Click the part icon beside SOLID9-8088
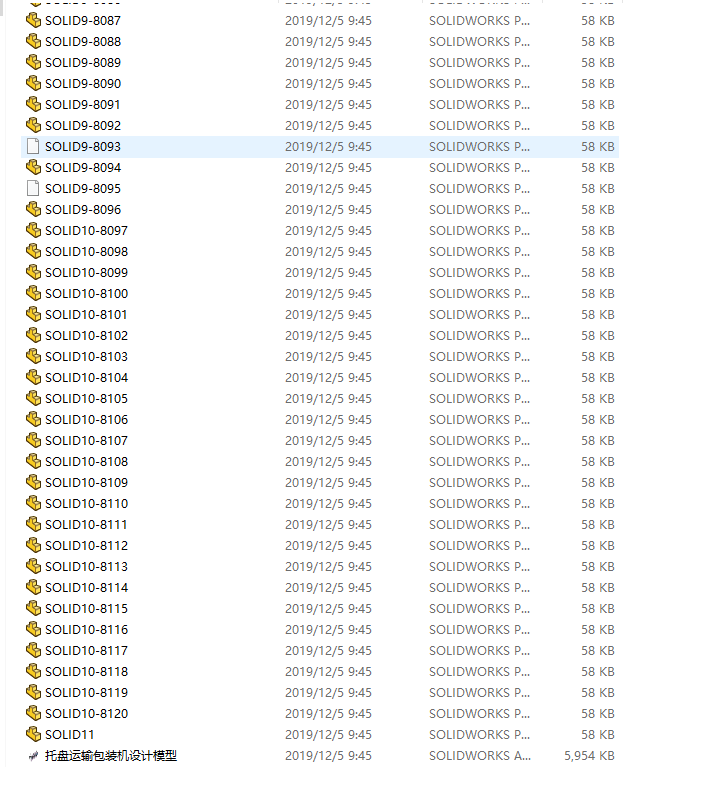Viewport: 705px width, 786px height. (x=33, y=42)
